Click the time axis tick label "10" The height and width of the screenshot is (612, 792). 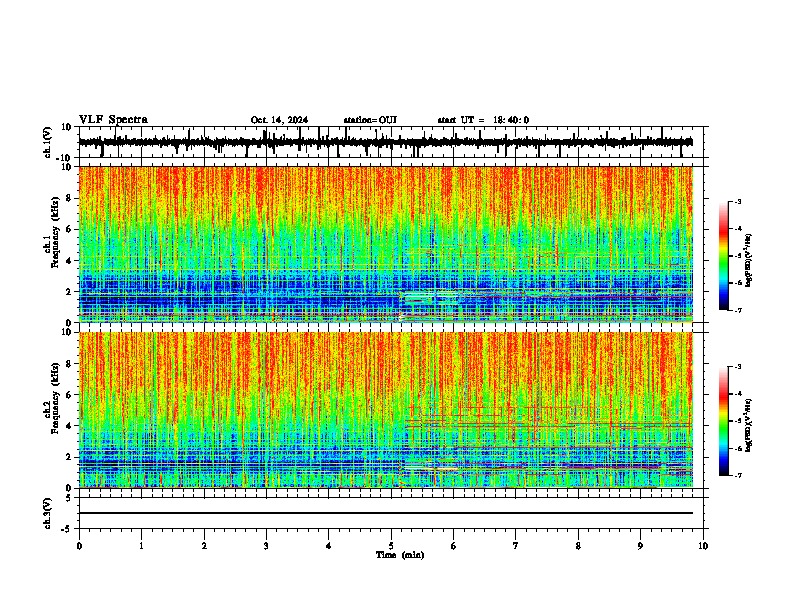tap(703, 546)
